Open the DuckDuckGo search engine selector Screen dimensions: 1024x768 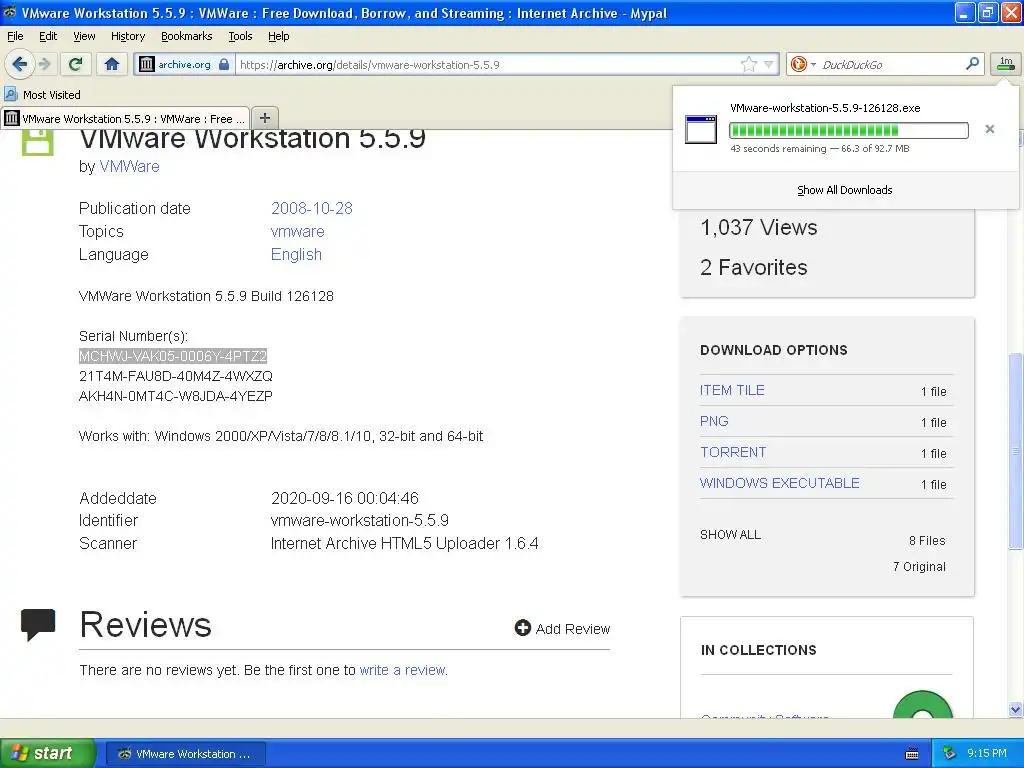(803, 64)
